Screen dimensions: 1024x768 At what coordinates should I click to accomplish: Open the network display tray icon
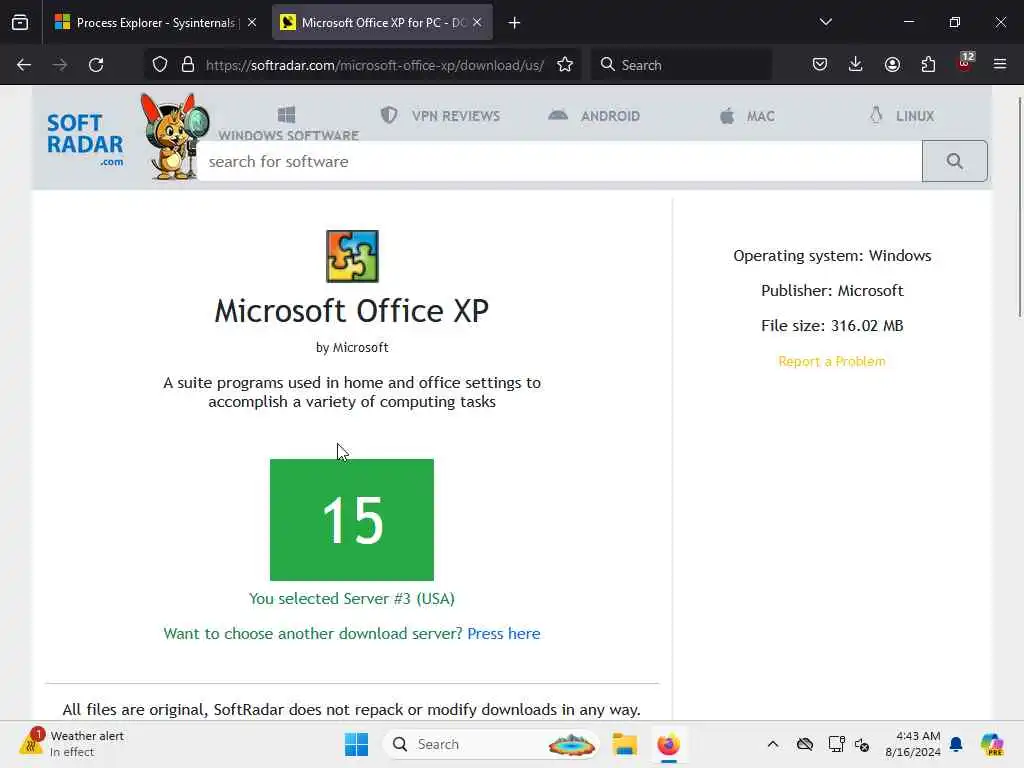pos(836,744)
